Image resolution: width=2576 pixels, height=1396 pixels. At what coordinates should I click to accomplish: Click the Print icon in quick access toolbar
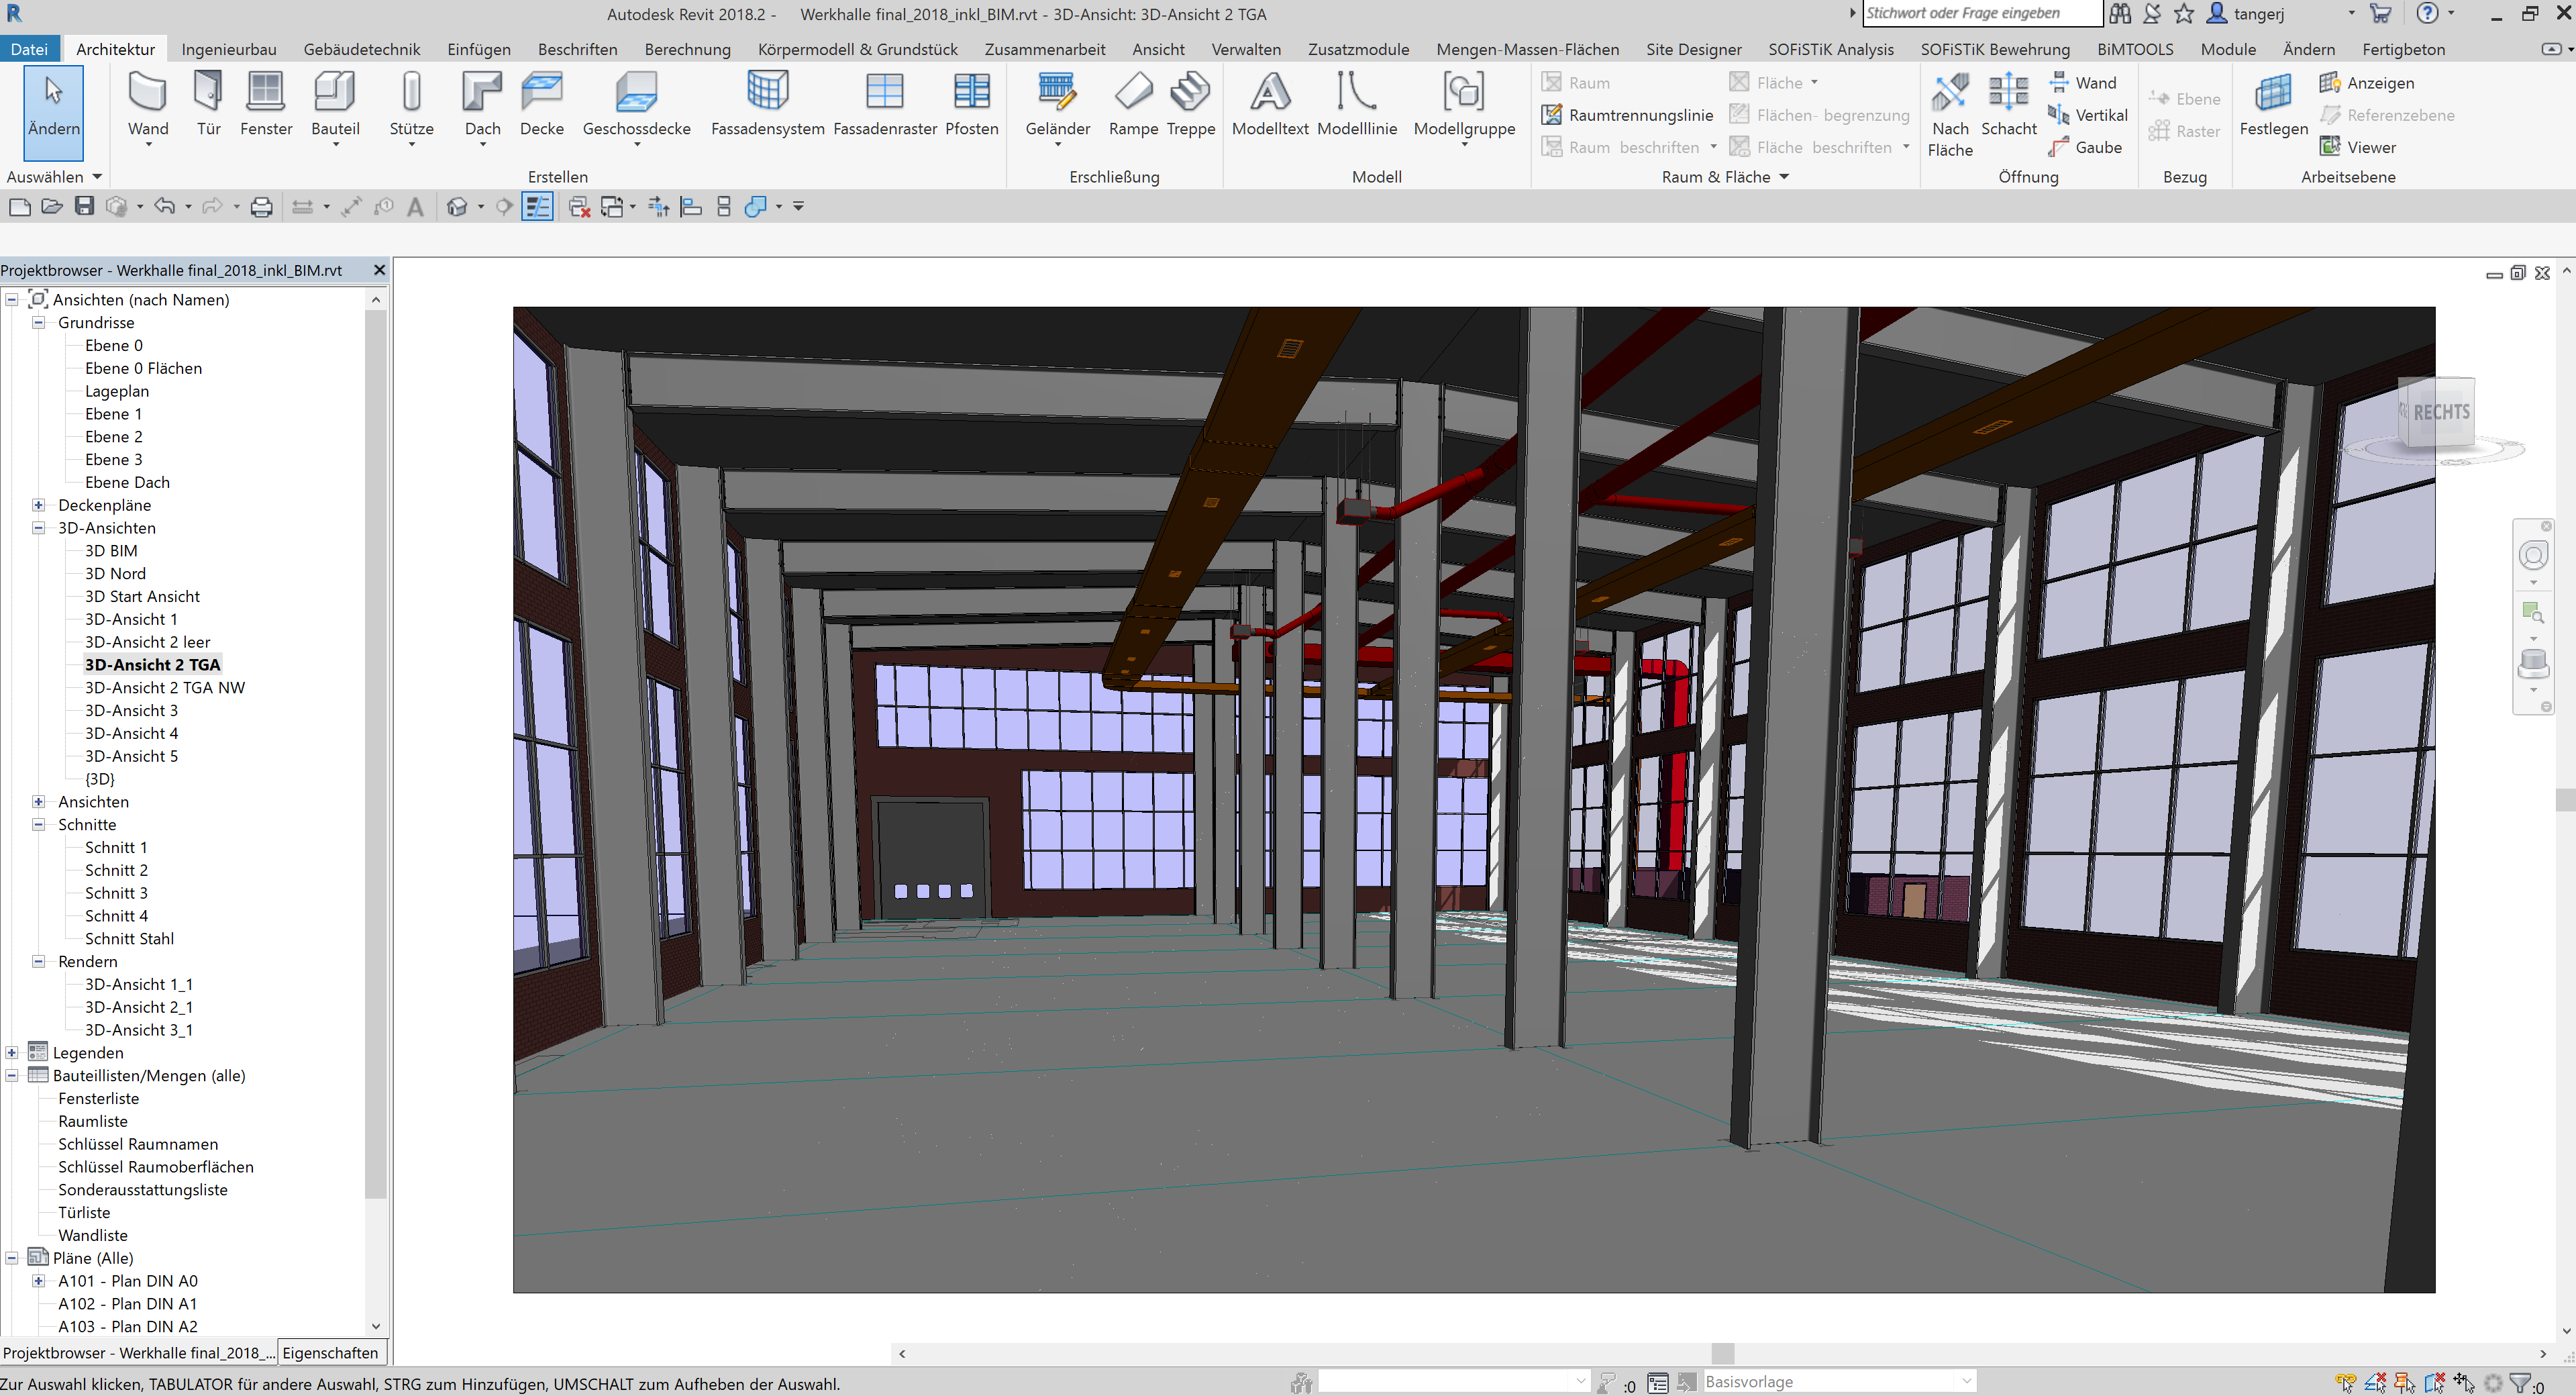pyautogui.click(x=260, y=206)
